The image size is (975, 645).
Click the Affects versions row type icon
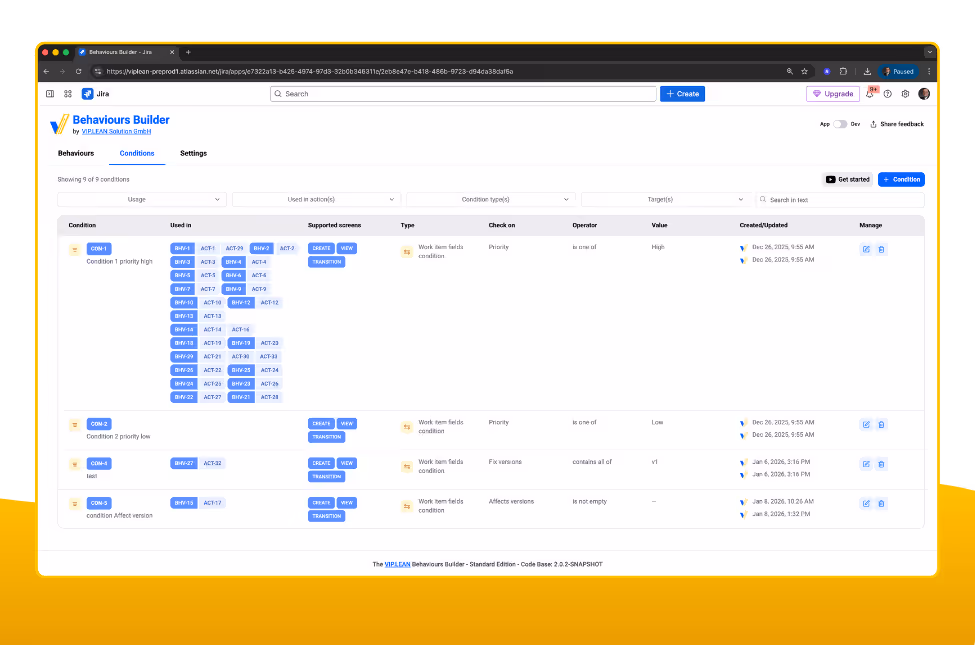tap(407, 506)
